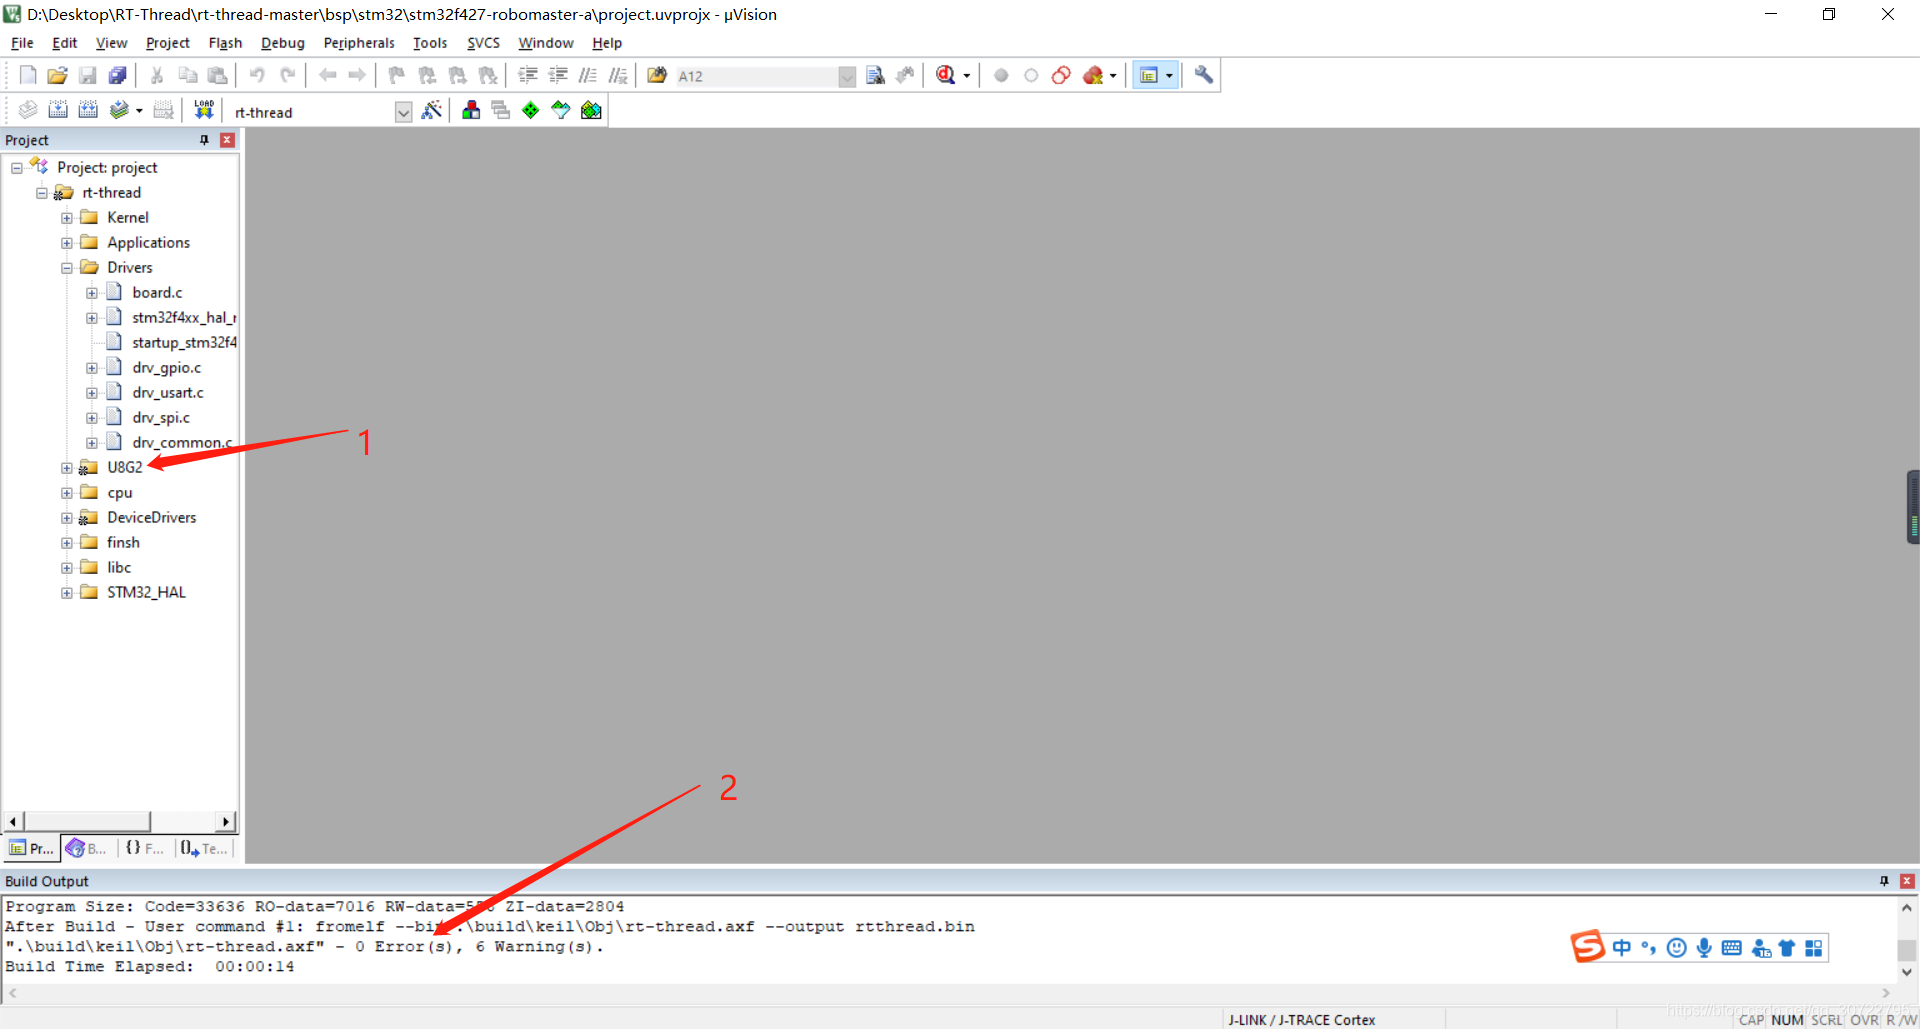Build target icon
The image size is (1920, 1029).
click(58, 110)
